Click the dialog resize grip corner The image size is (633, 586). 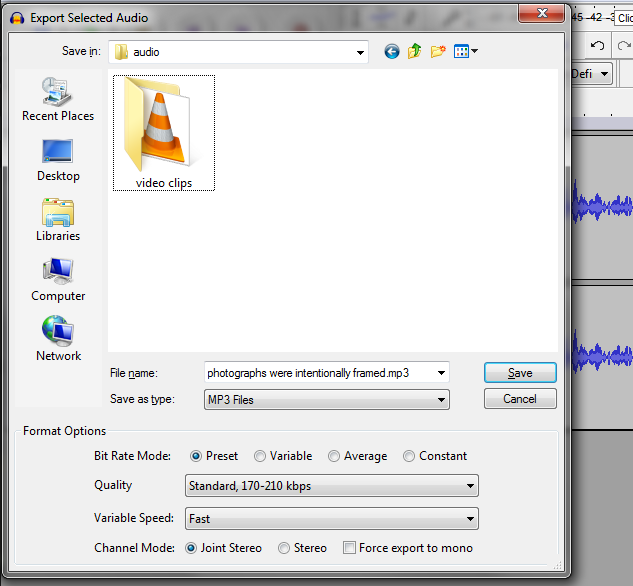[x=558, y=565]
